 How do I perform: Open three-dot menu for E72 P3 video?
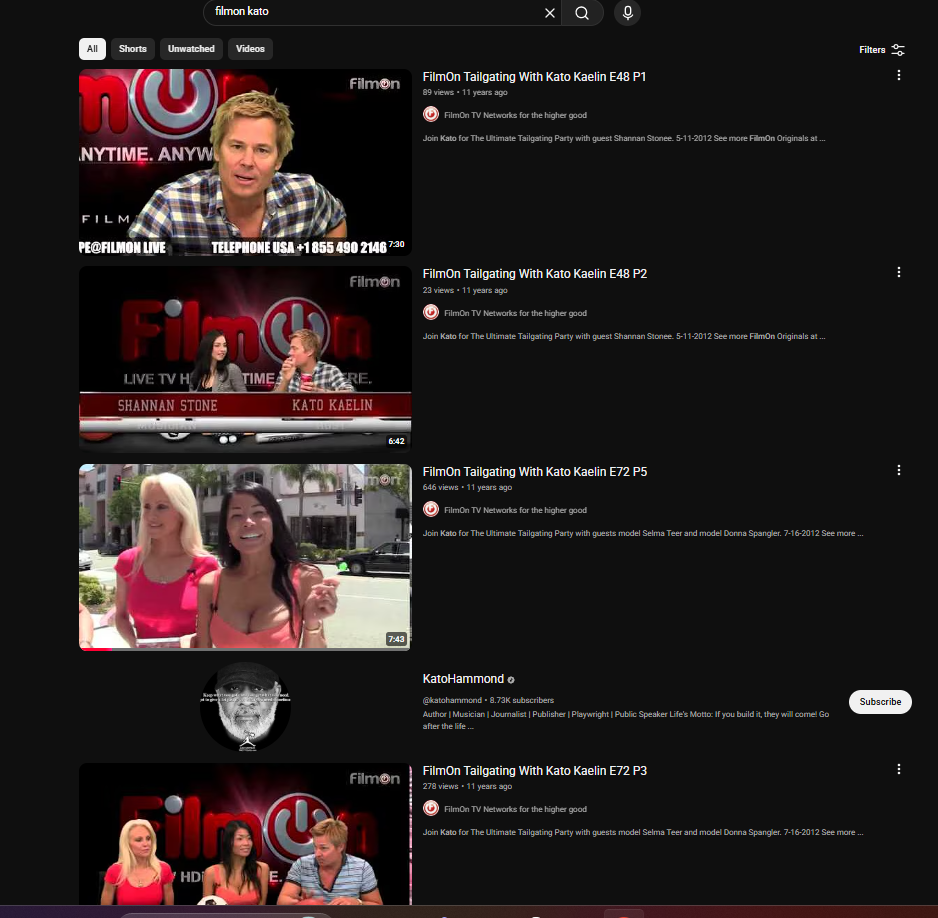(x=898, y=770)
